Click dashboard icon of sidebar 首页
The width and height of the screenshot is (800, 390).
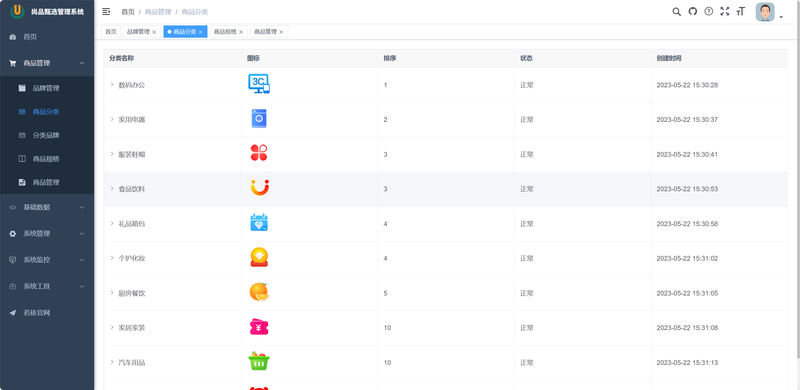[x=13, y=37]
